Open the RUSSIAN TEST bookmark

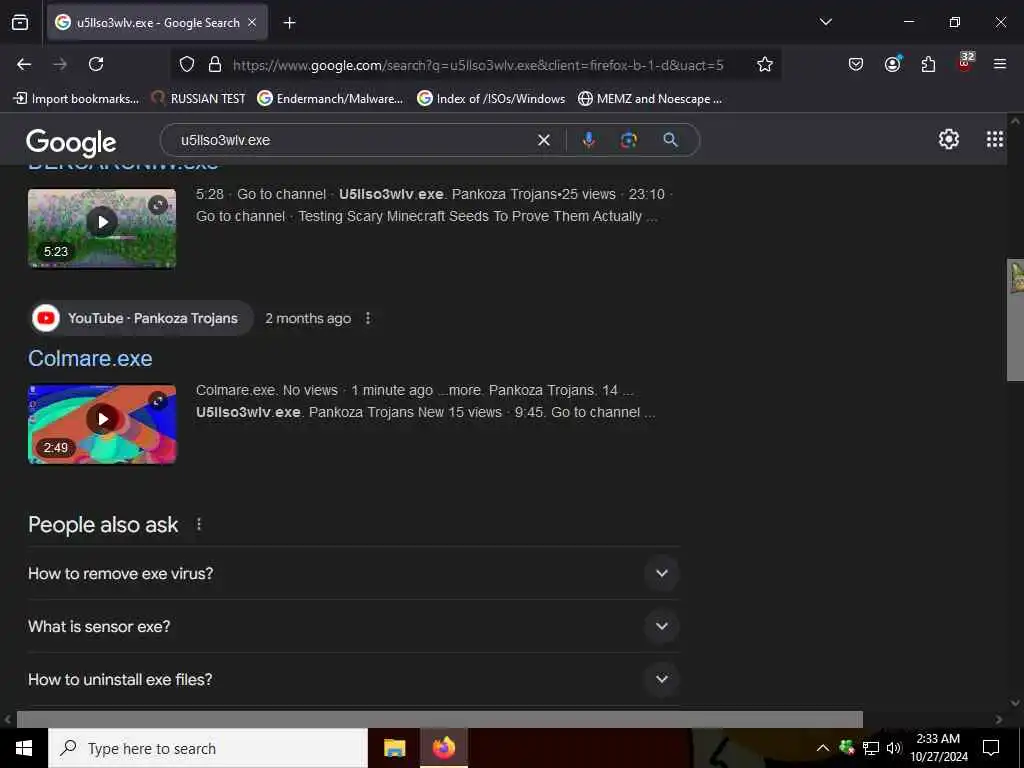point(198,99)
